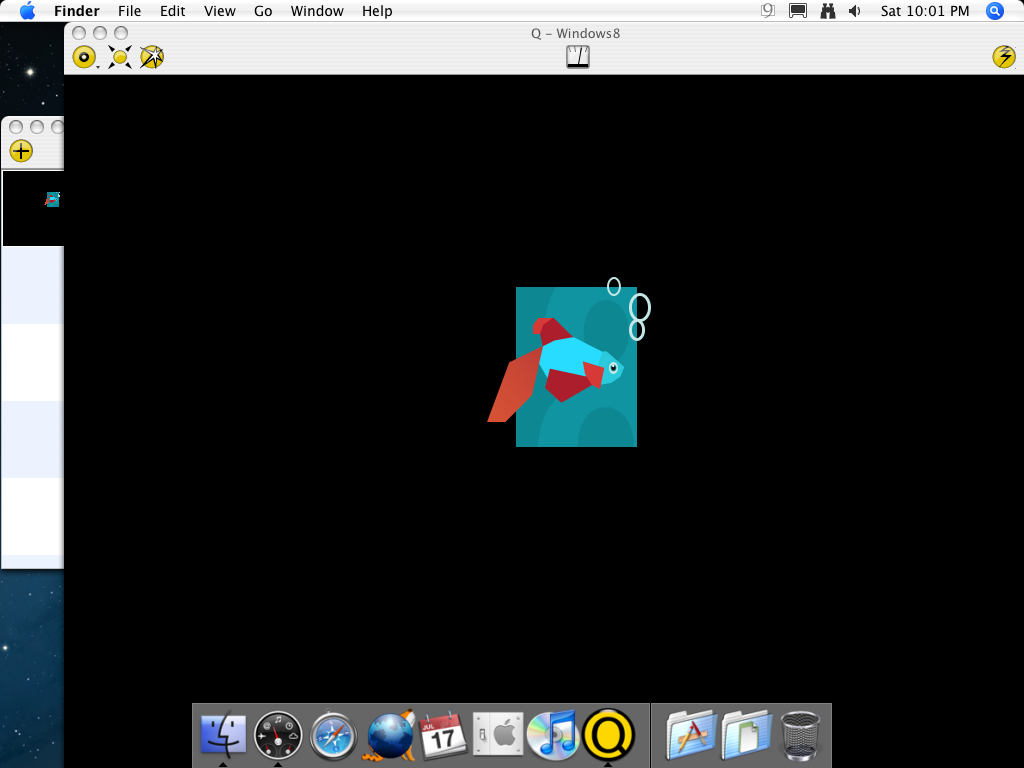The image size is (1024, 768).
Task: Open the Applications folder in Dock
Action: click(691, 735)
